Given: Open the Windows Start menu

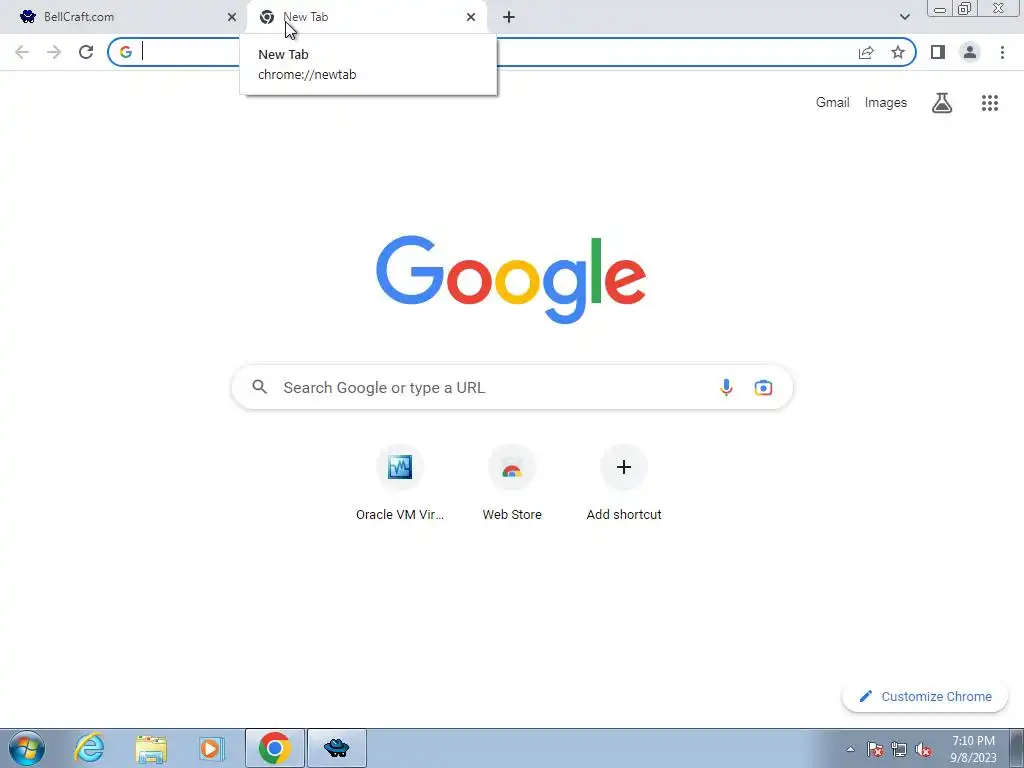Looking at the screenshot, I should [x=27, y=748].
